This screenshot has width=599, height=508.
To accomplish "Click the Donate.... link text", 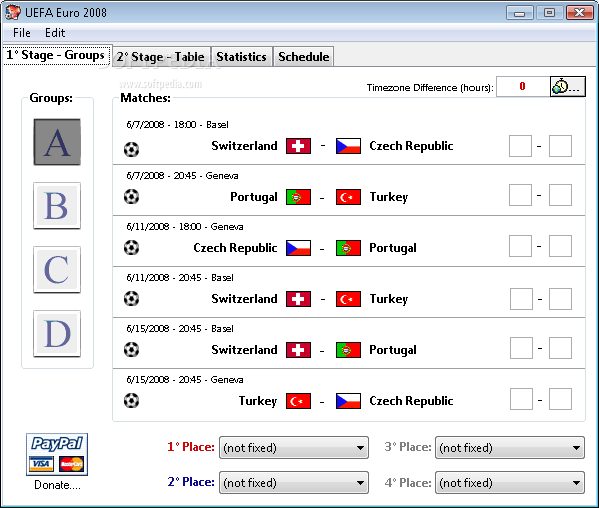I will tap(57, 485).
